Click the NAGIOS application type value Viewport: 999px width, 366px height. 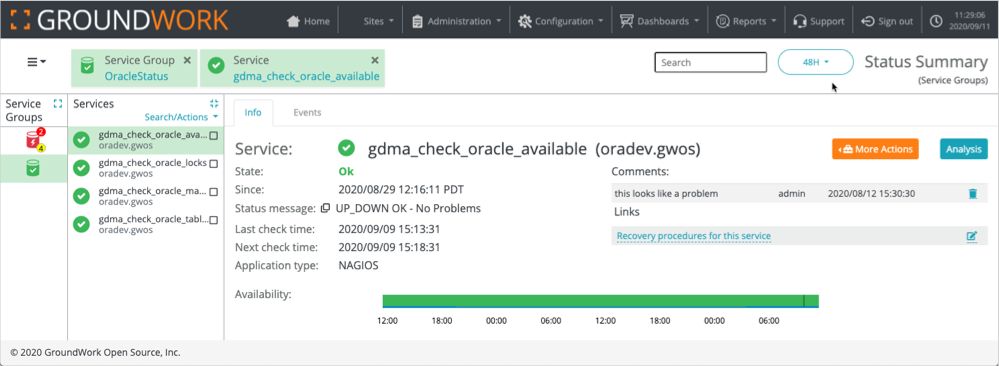(x=358, y=265)
